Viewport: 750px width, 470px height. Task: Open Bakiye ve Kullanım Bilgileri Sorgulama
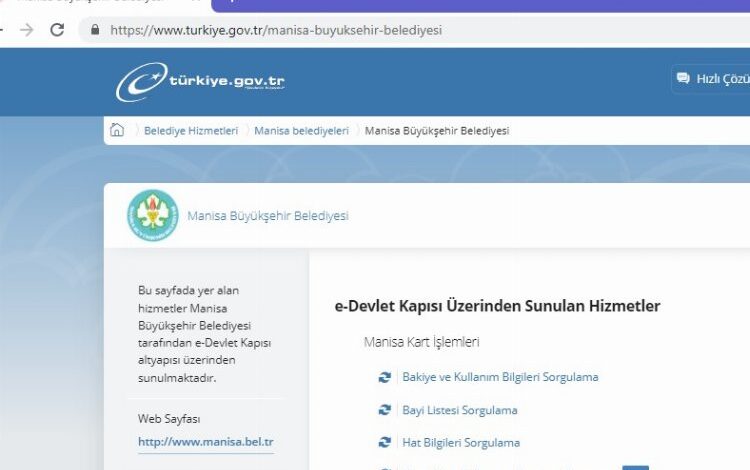point(500,377)
